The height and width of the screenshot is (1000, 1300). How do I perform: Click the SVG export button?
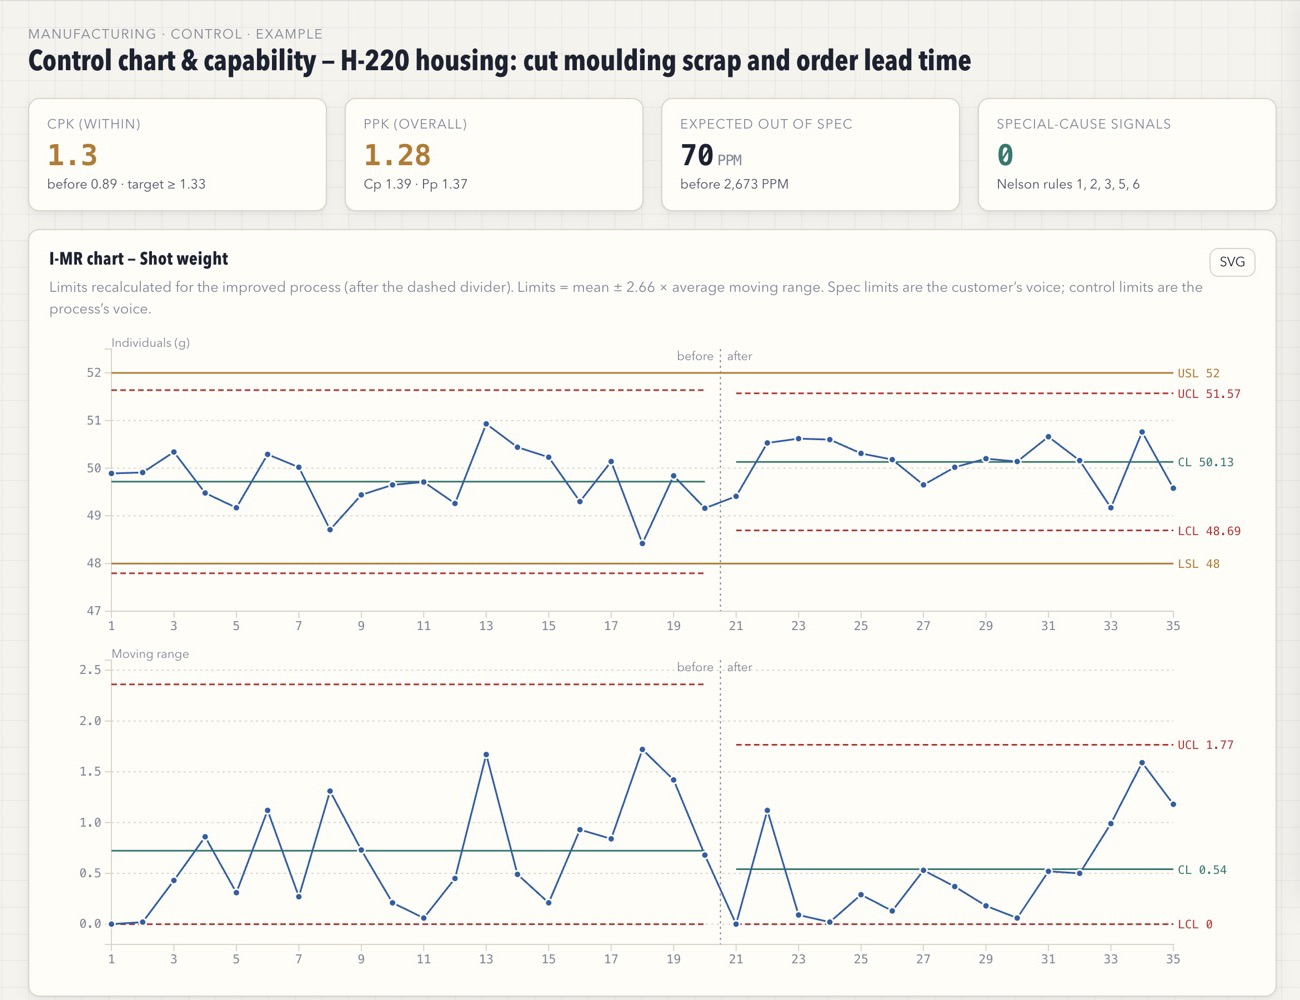pyautogui.click(x=1232, y=262)
